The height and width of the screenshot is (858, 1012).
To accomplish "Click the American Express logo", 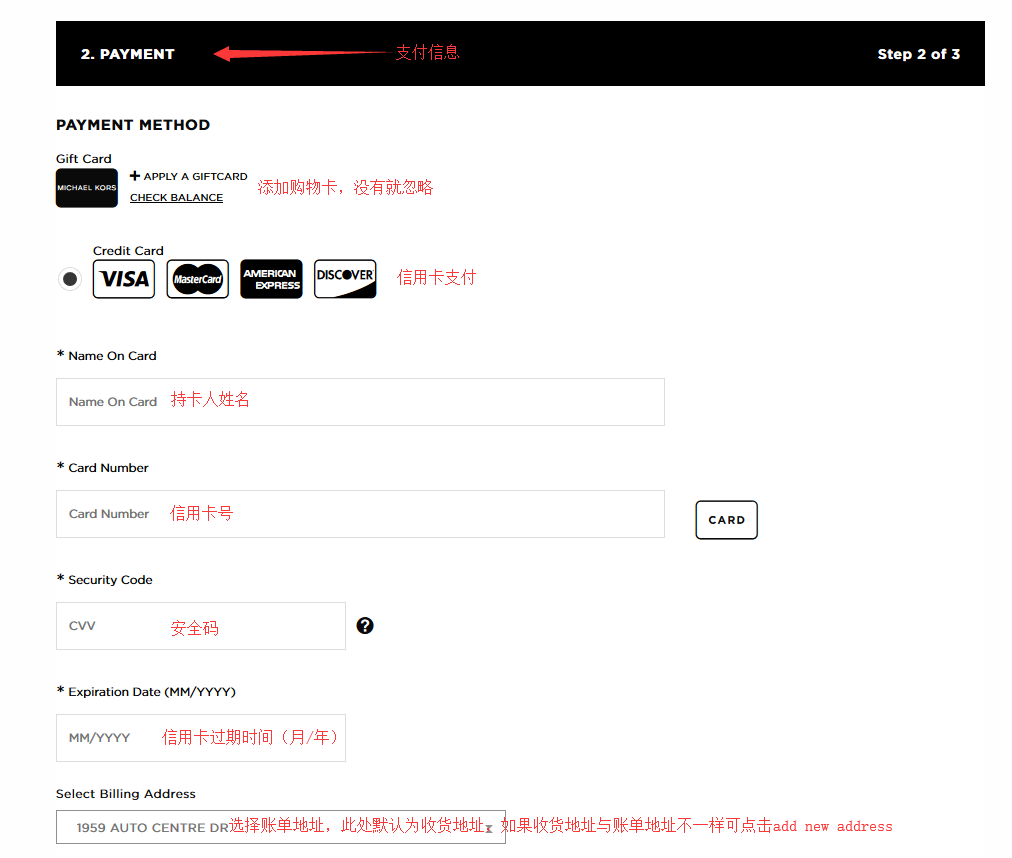I will point(271,279).
